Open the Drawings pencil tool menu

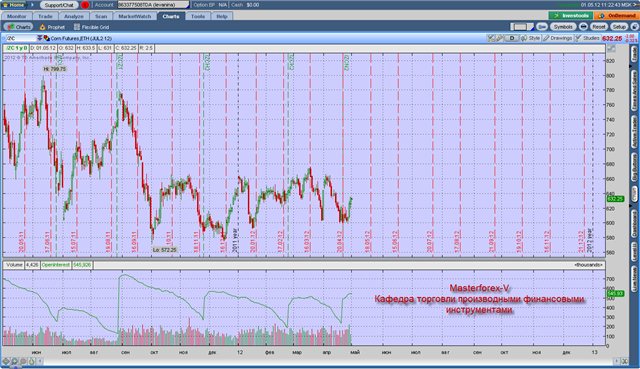(x=558, y=38)
